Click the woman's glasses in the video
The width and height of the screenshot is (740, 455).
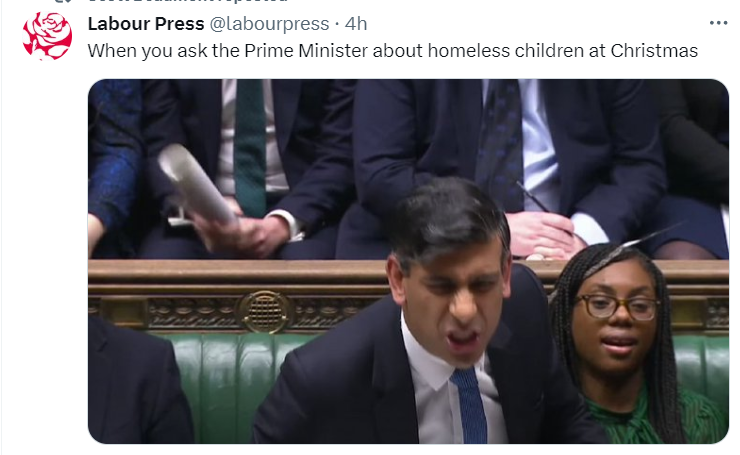pyautogui.click(x=617, y=306)
